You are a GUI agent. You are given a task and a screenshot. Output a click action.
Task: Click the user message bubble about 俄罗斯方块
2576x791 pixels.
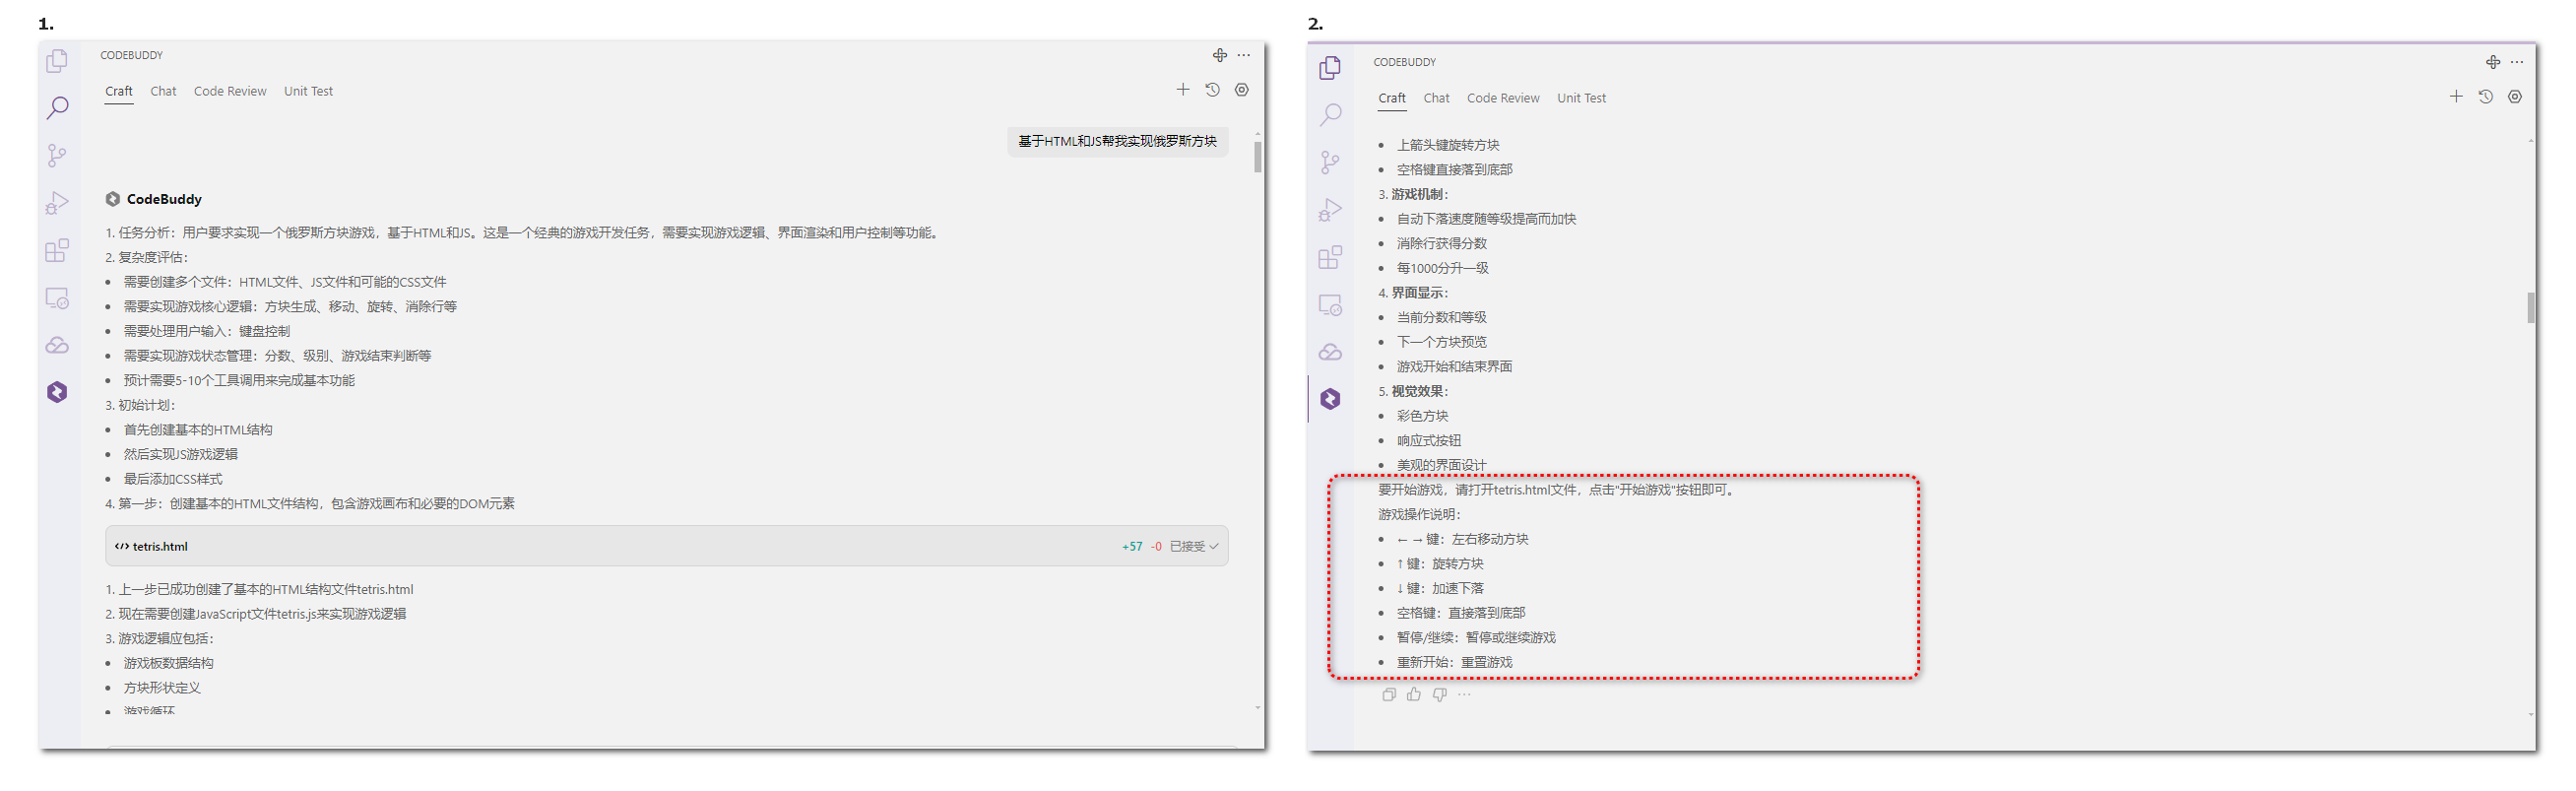[x=1117, y=141]
